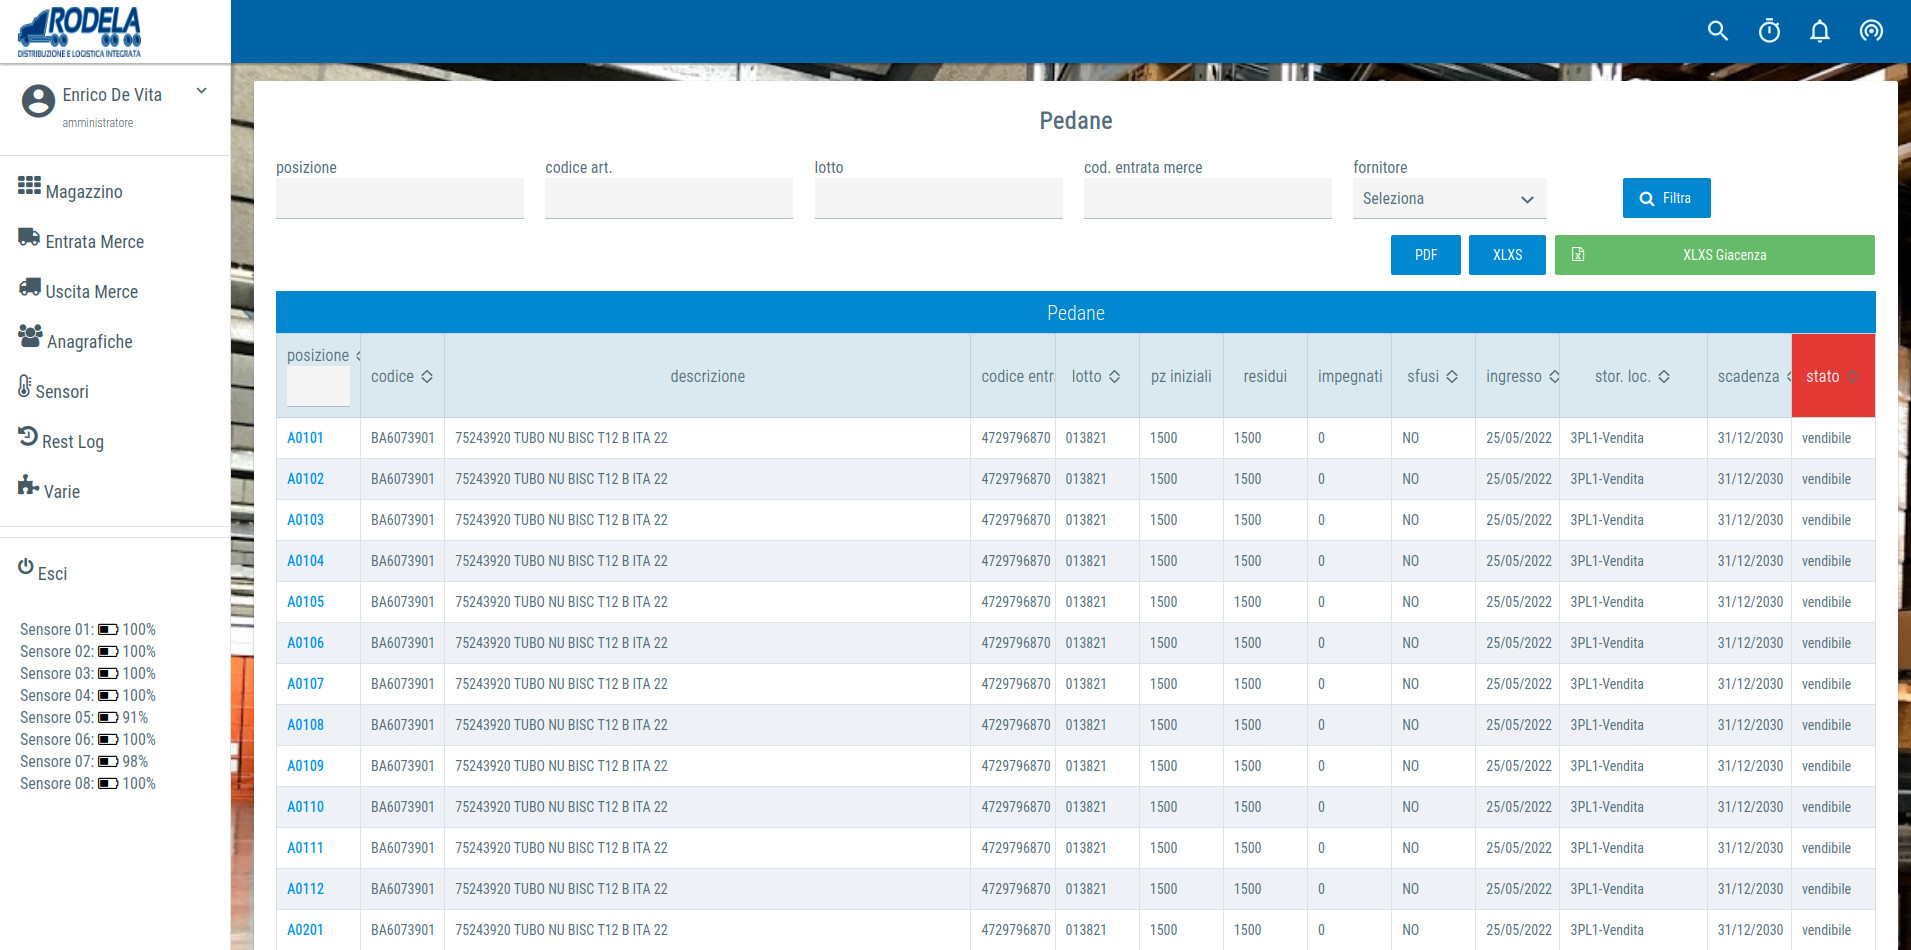Open notifications bell icon
The width and height of the screenshot is (1911, 950).
[1819, 31]
